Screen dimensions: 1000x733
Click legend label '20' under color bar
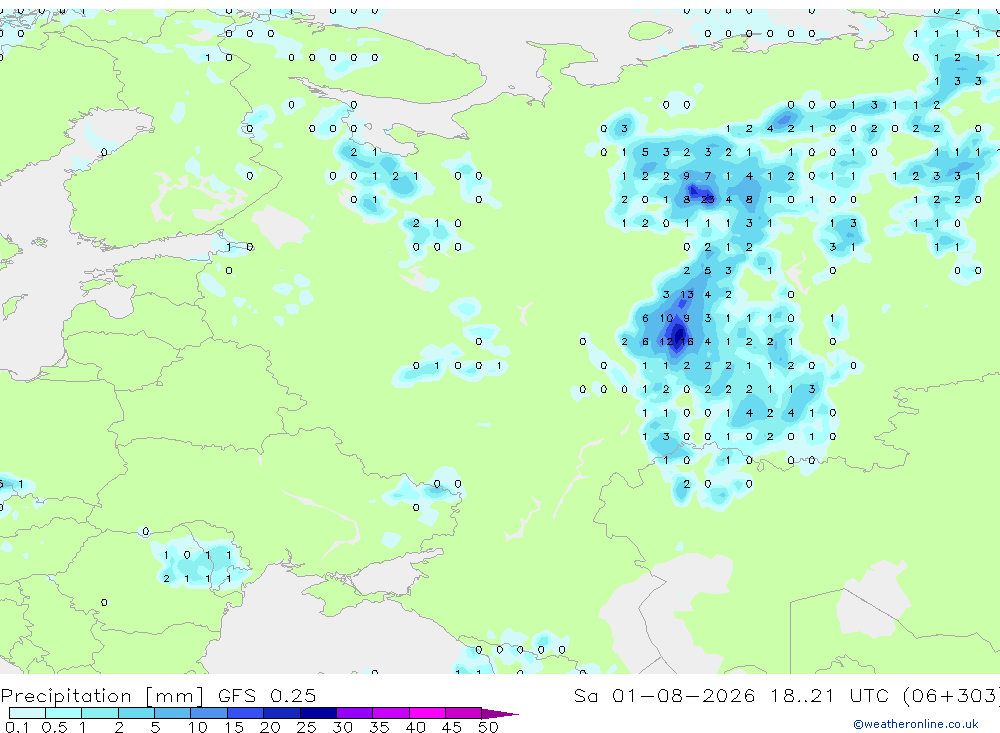pyautogui.click(x=270, y=727)
